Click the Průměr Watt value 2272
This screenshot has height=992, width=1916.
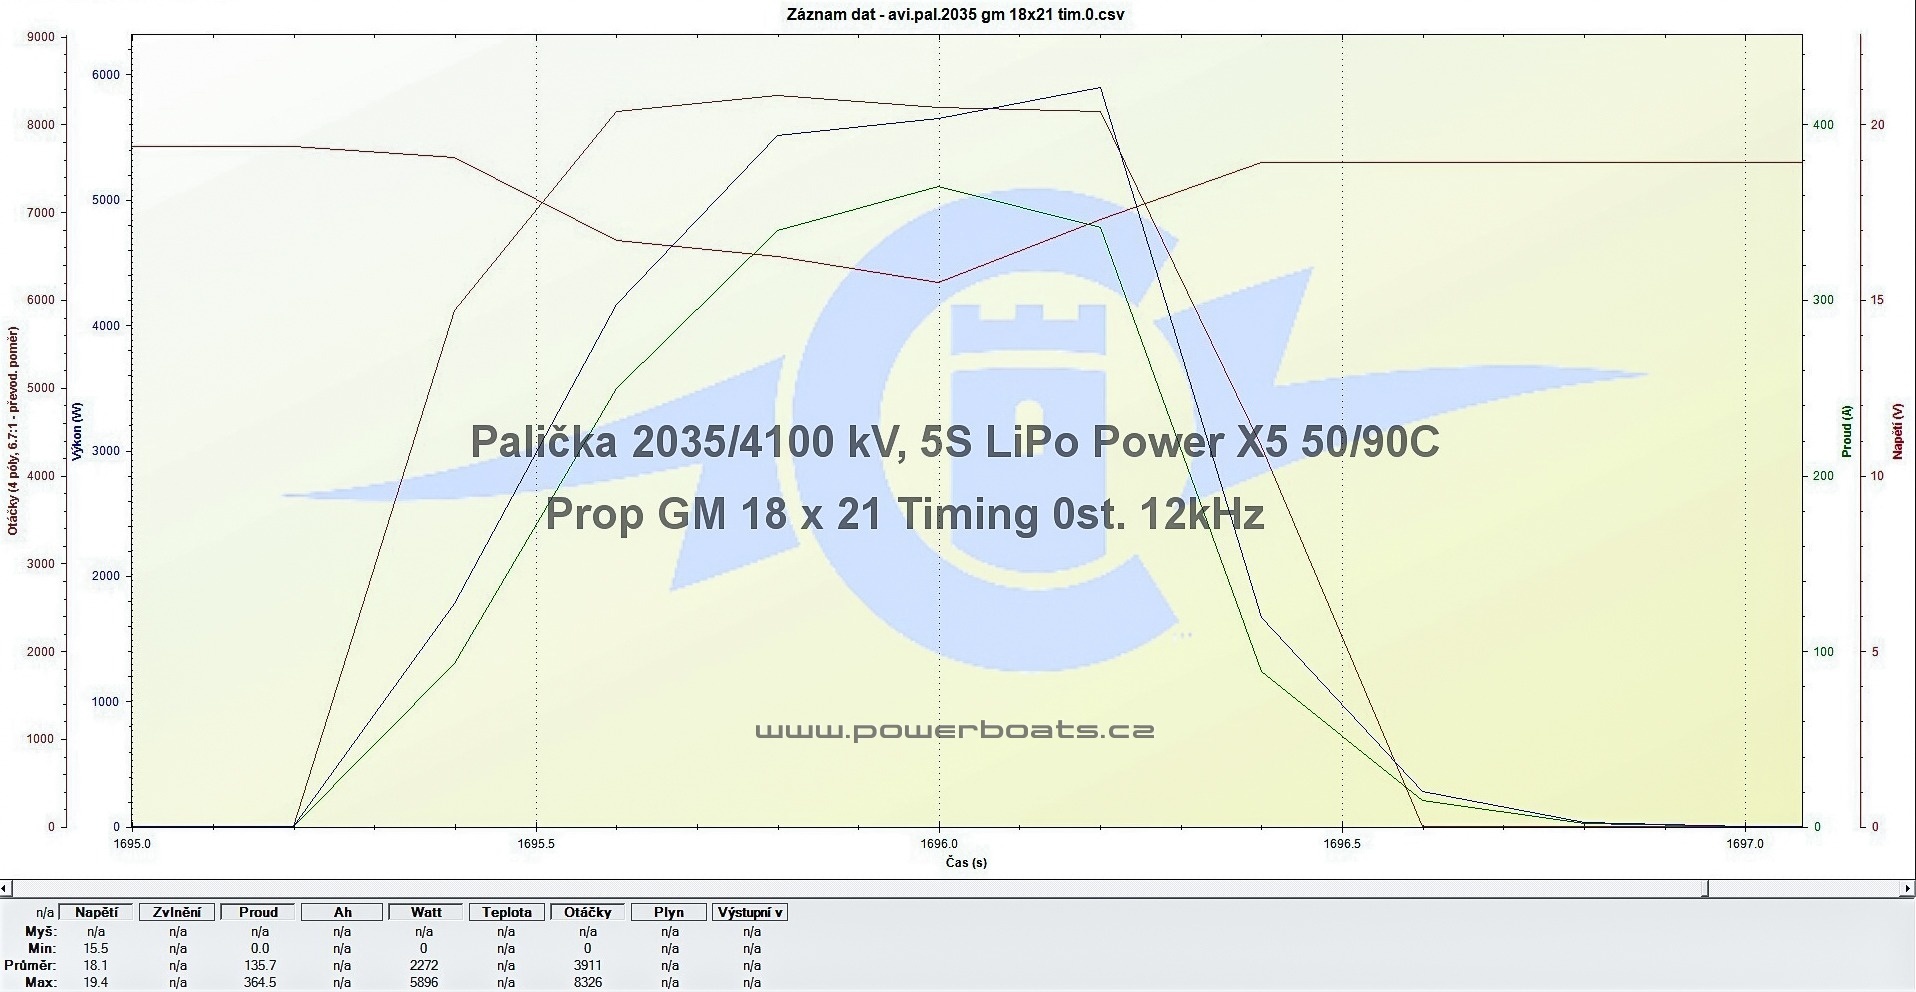click(424, 966)
